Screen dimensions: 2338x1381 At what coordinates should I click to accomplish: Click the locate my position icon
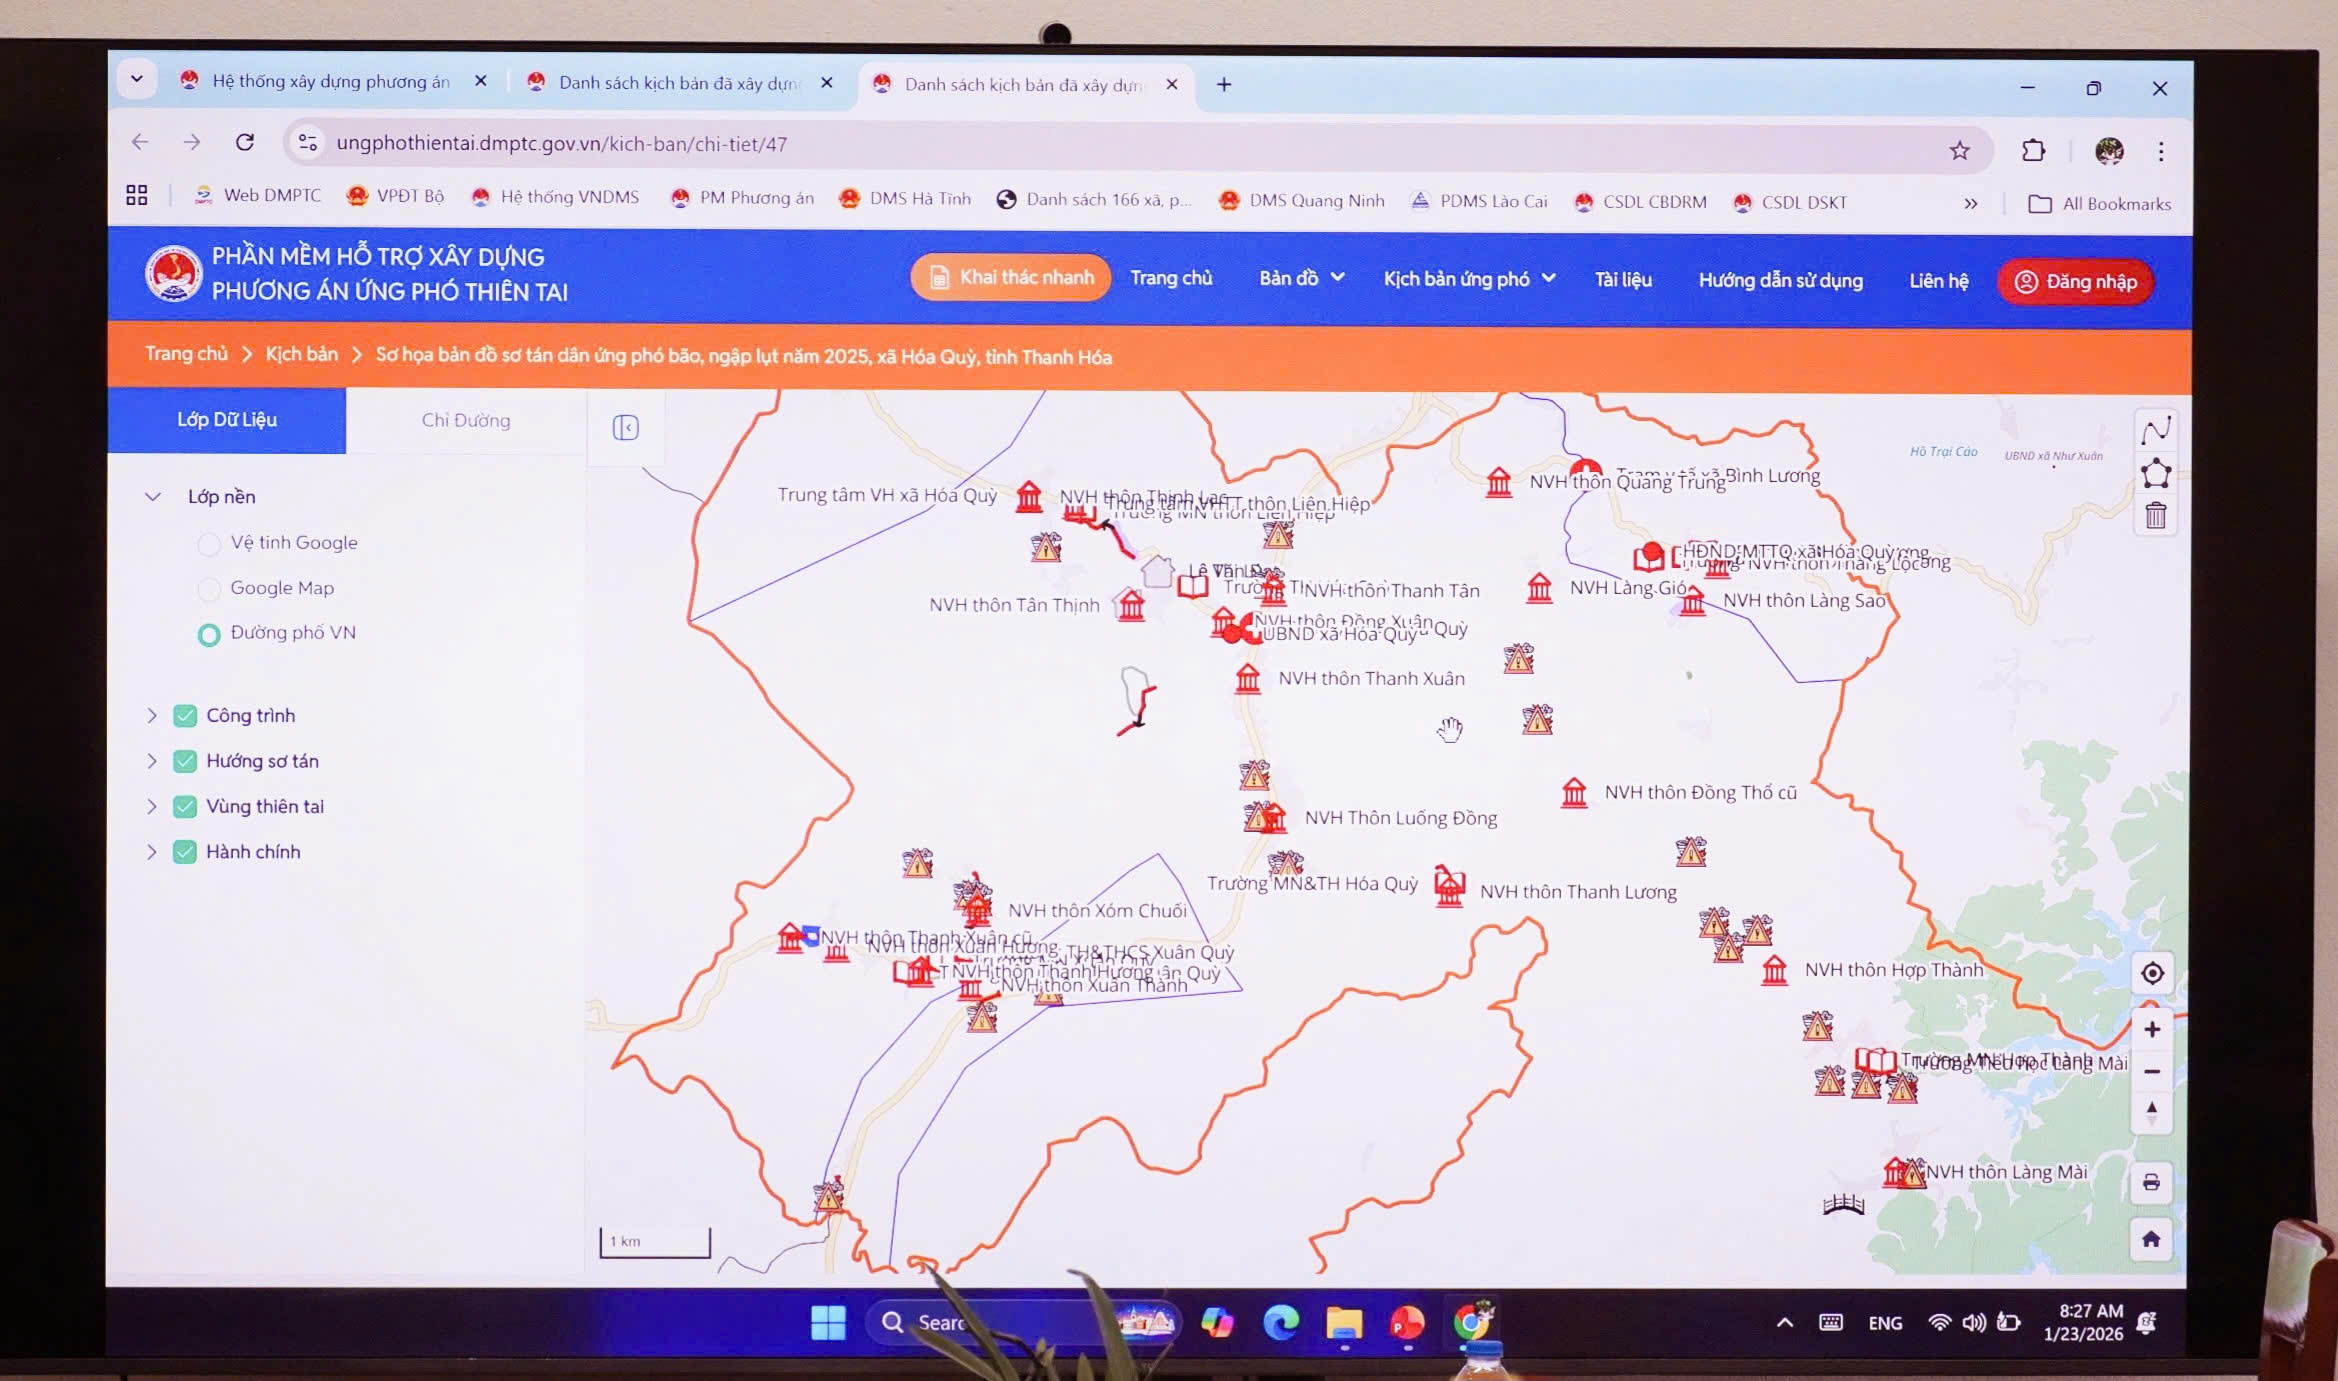click(x=2152, y=973)
